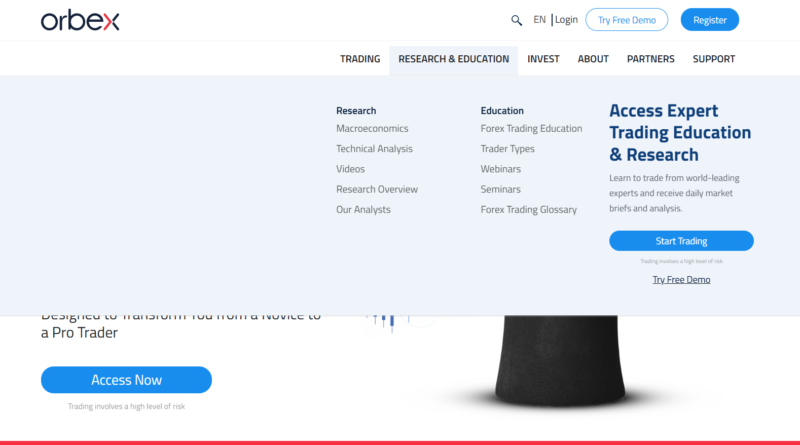Open the ABOUT menu
800x445 pixels.
[593, 59]
